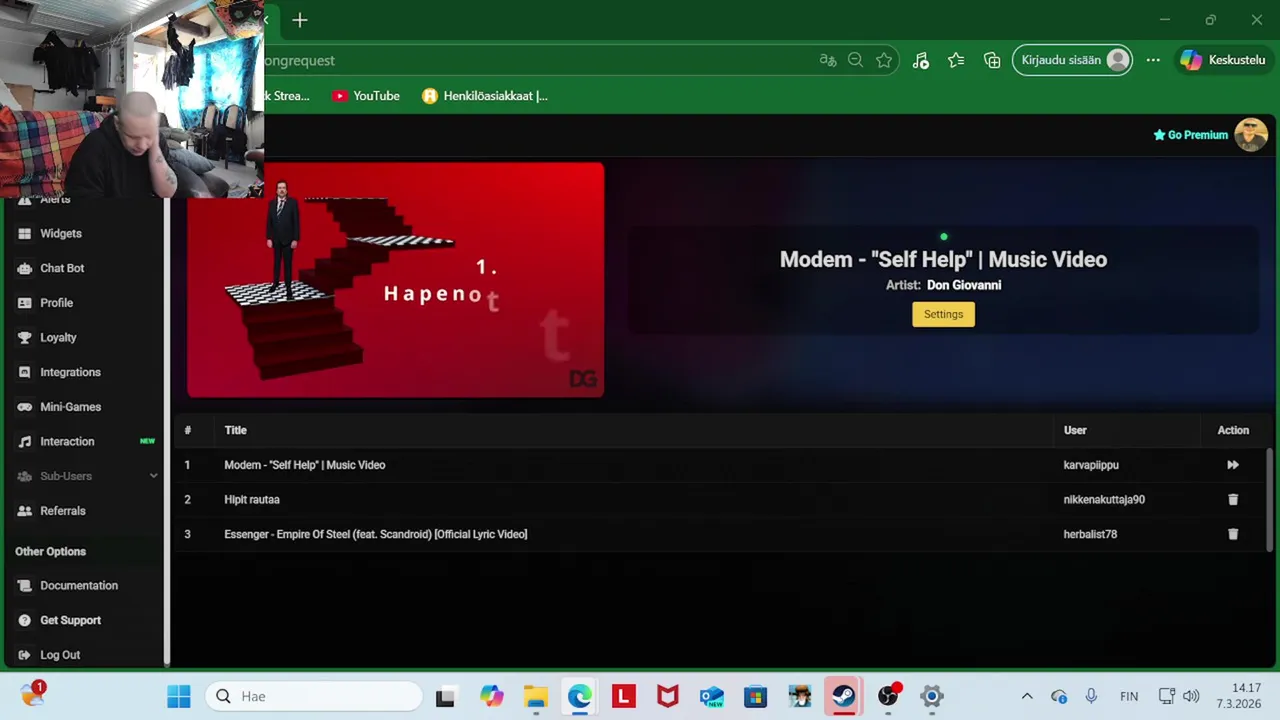Click the taskbar Hae search box

[x=315, y=696]
